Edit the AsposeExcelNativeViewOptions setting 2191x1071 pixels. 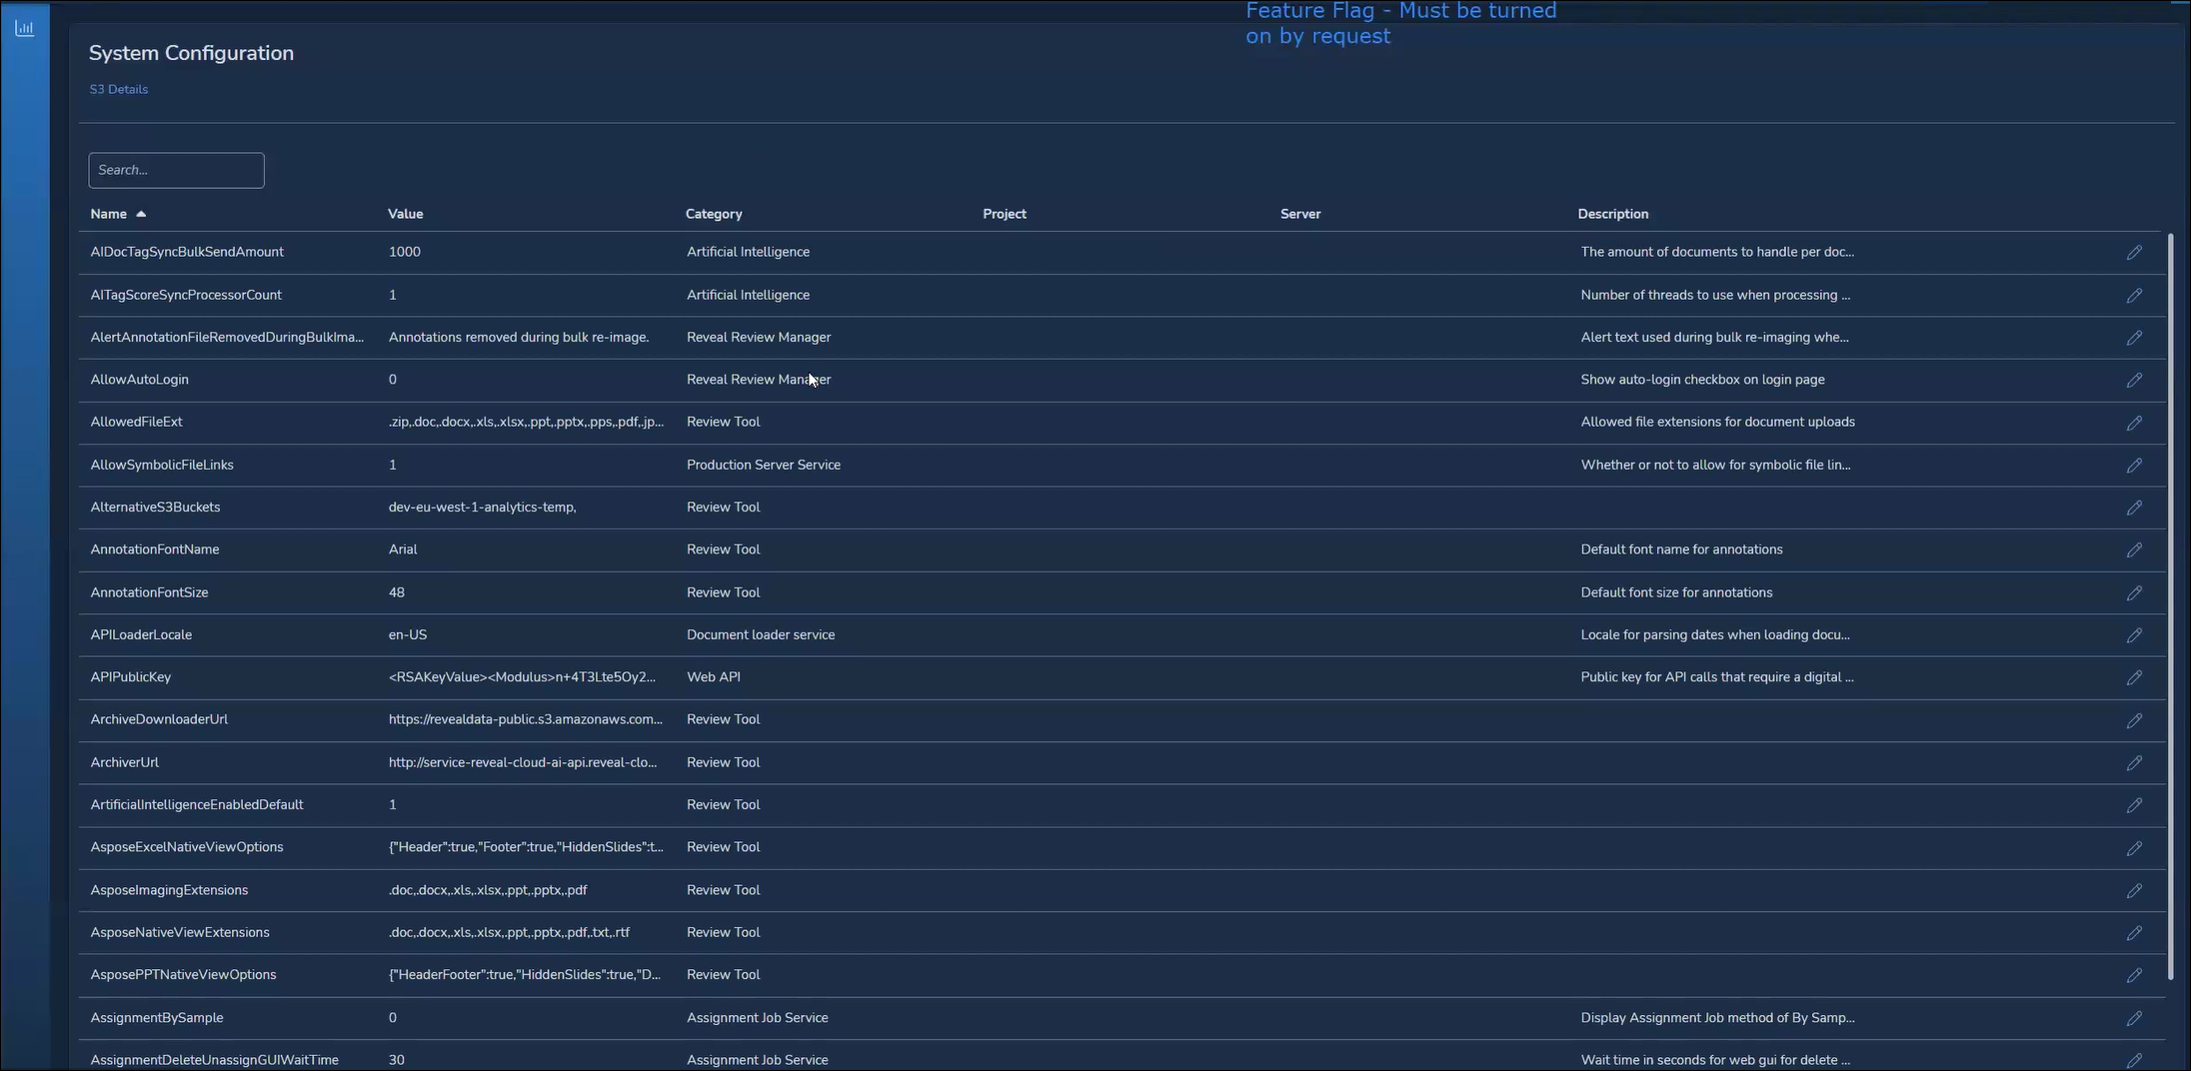pyautogui.click(x=2134, y=848)
